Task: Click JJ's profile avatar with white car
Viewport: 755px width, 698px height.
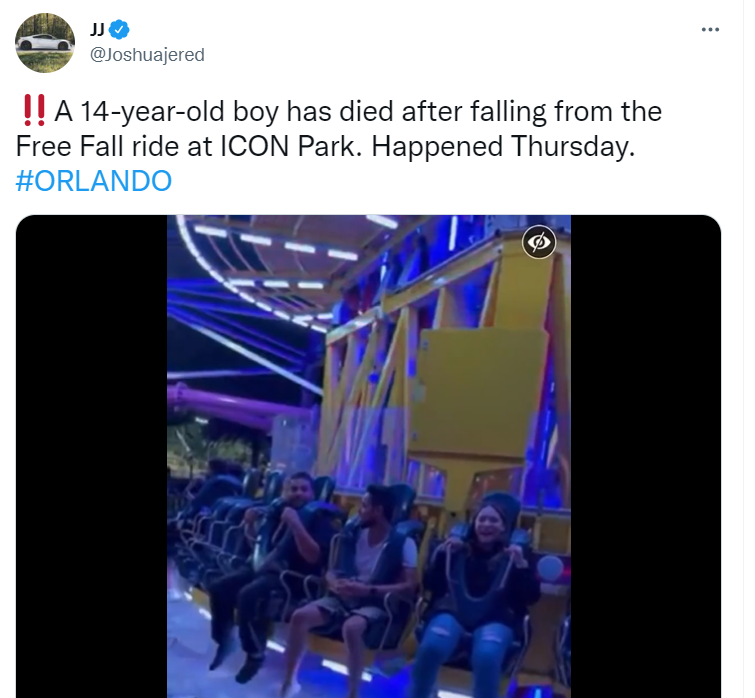Action: click(x=45, y=43)
